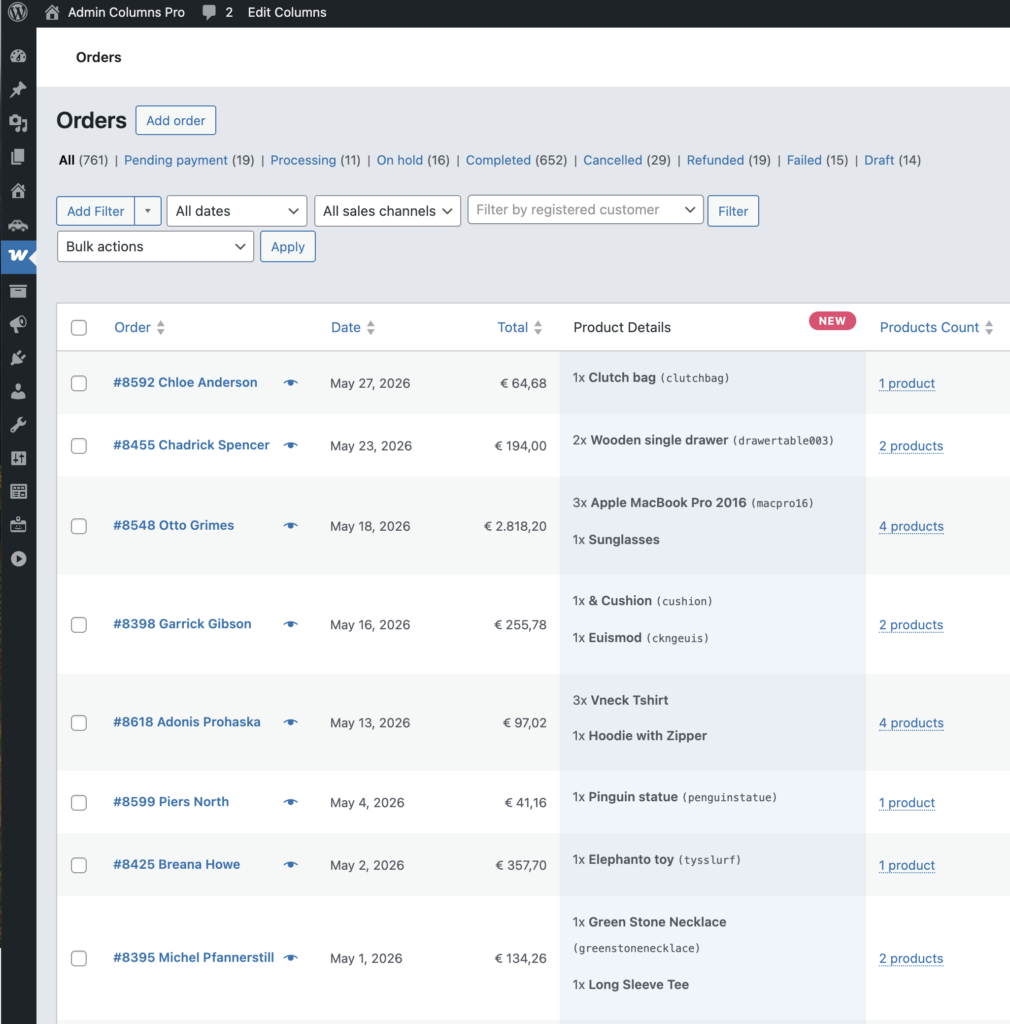This screenshot has width=1010, height=1024.
Task: Open the All sales channels dropdown
Action: 387,211
